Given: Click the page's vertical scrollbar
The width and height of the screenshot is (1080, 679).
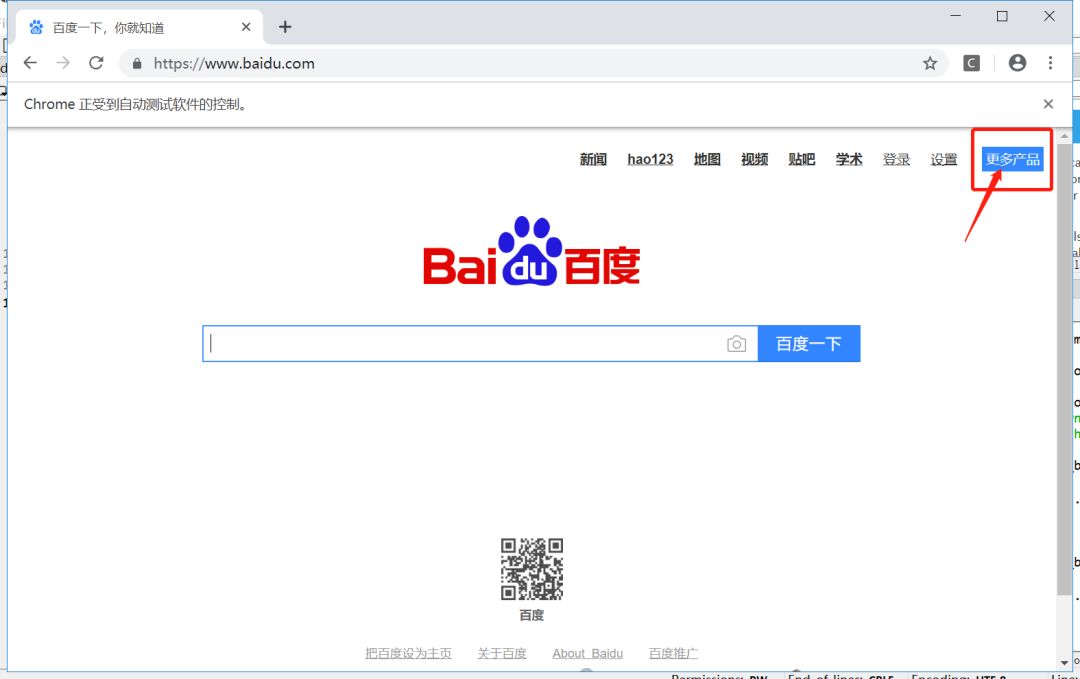Looking at the screenshot, I should click(1064, 368).
